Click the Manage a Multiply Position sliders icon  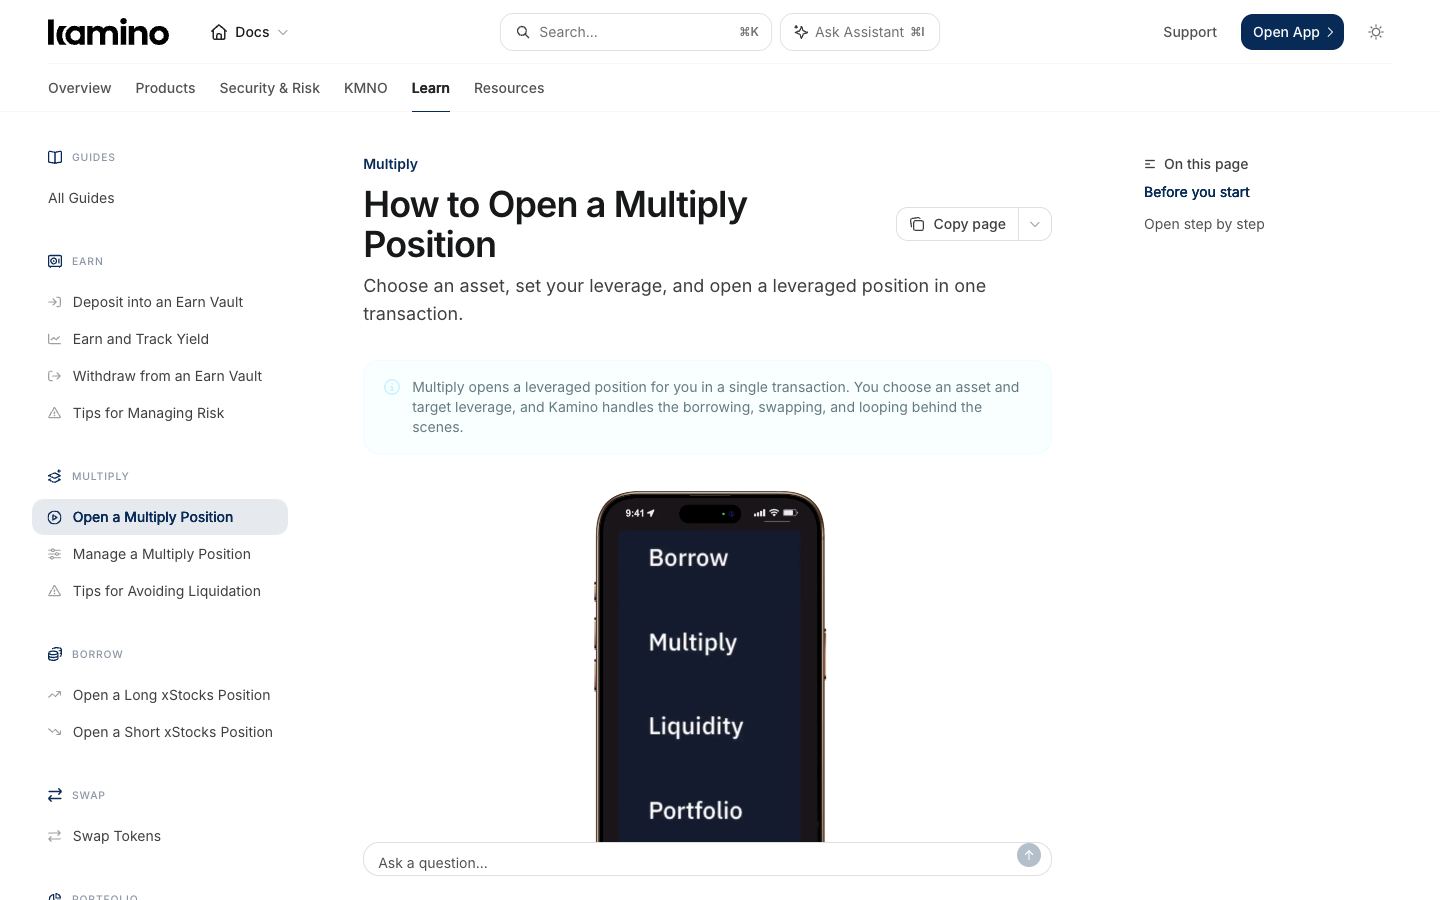(x=55, y=554)
